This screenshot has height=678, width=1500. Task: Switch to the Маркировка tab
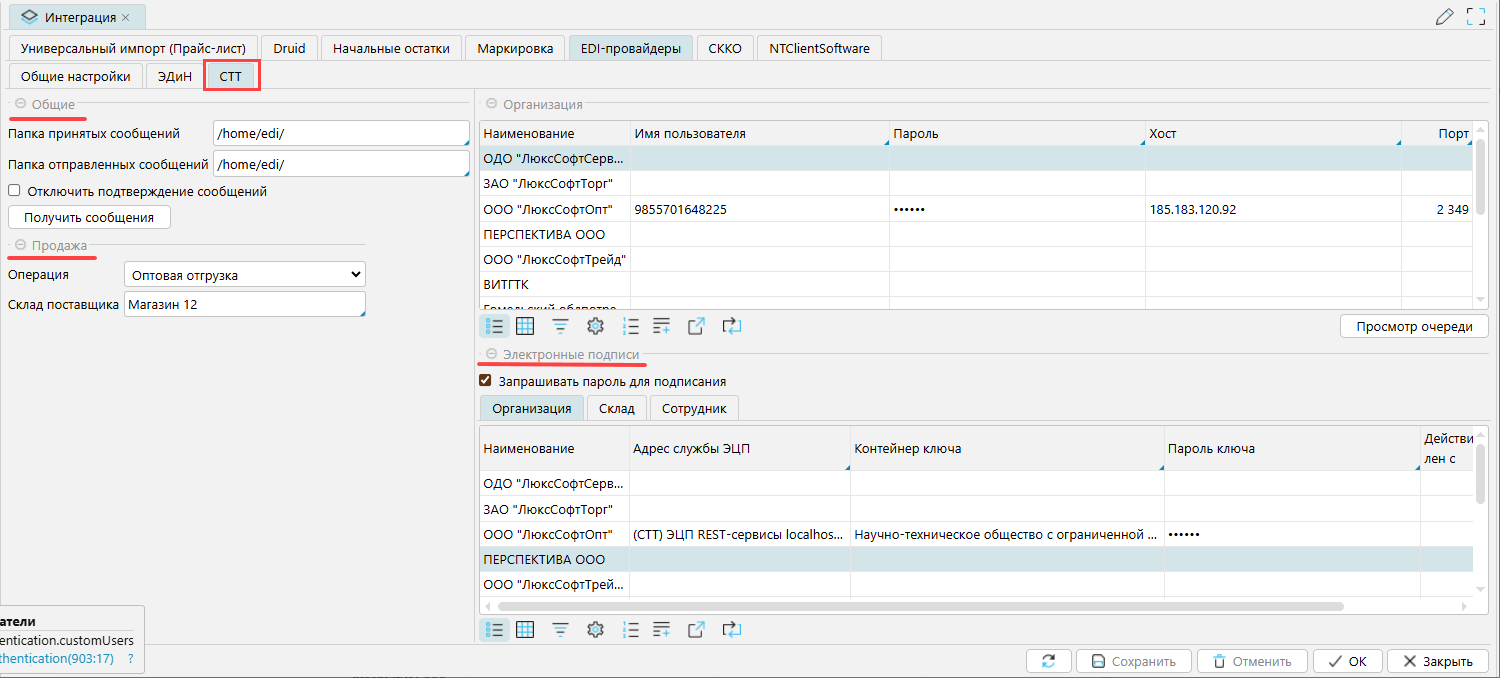[515, 48]
